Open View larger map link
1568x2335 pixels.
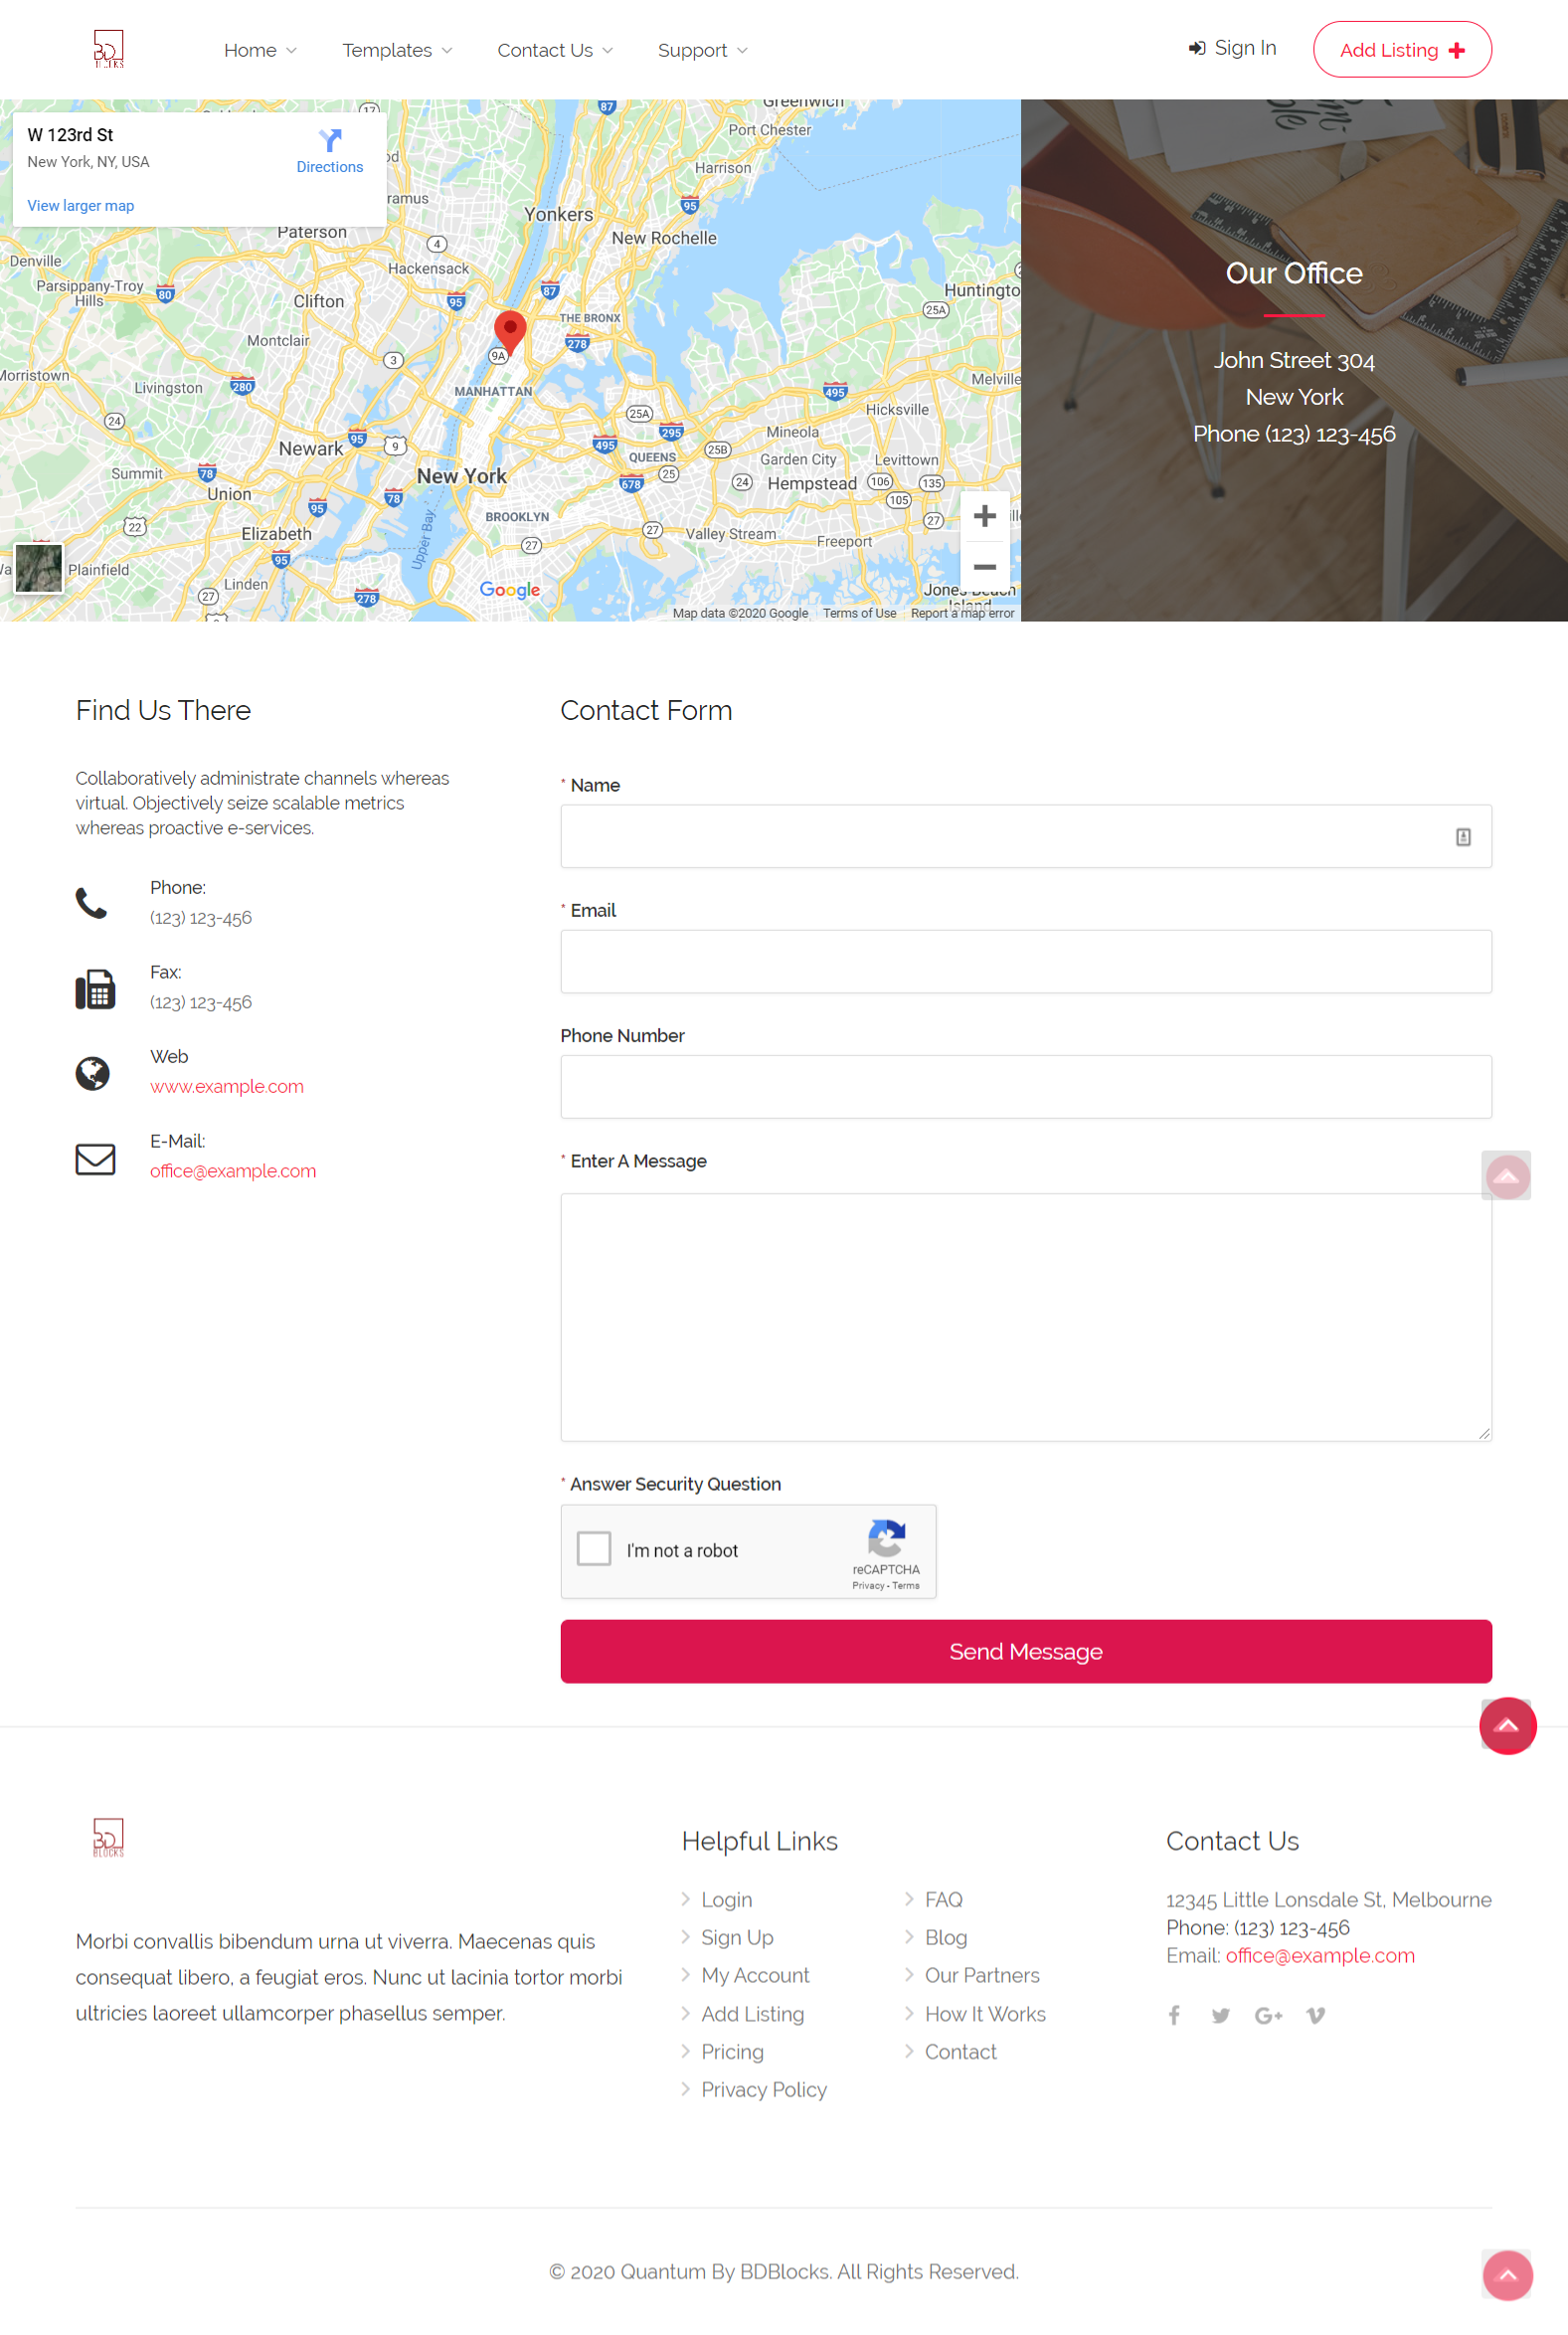pyautogui.click(x=81, y=205)
